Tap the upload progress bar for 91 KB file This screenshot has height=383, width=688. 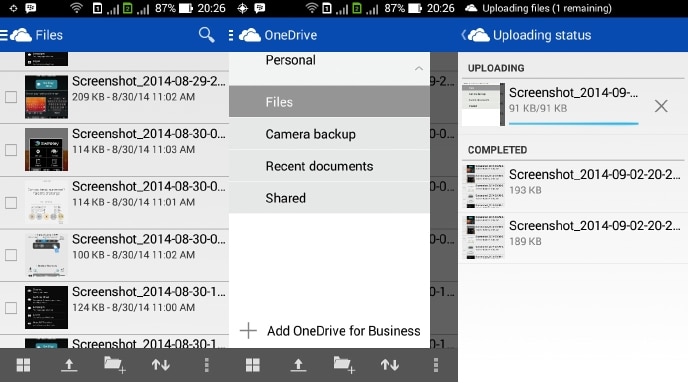573,124
